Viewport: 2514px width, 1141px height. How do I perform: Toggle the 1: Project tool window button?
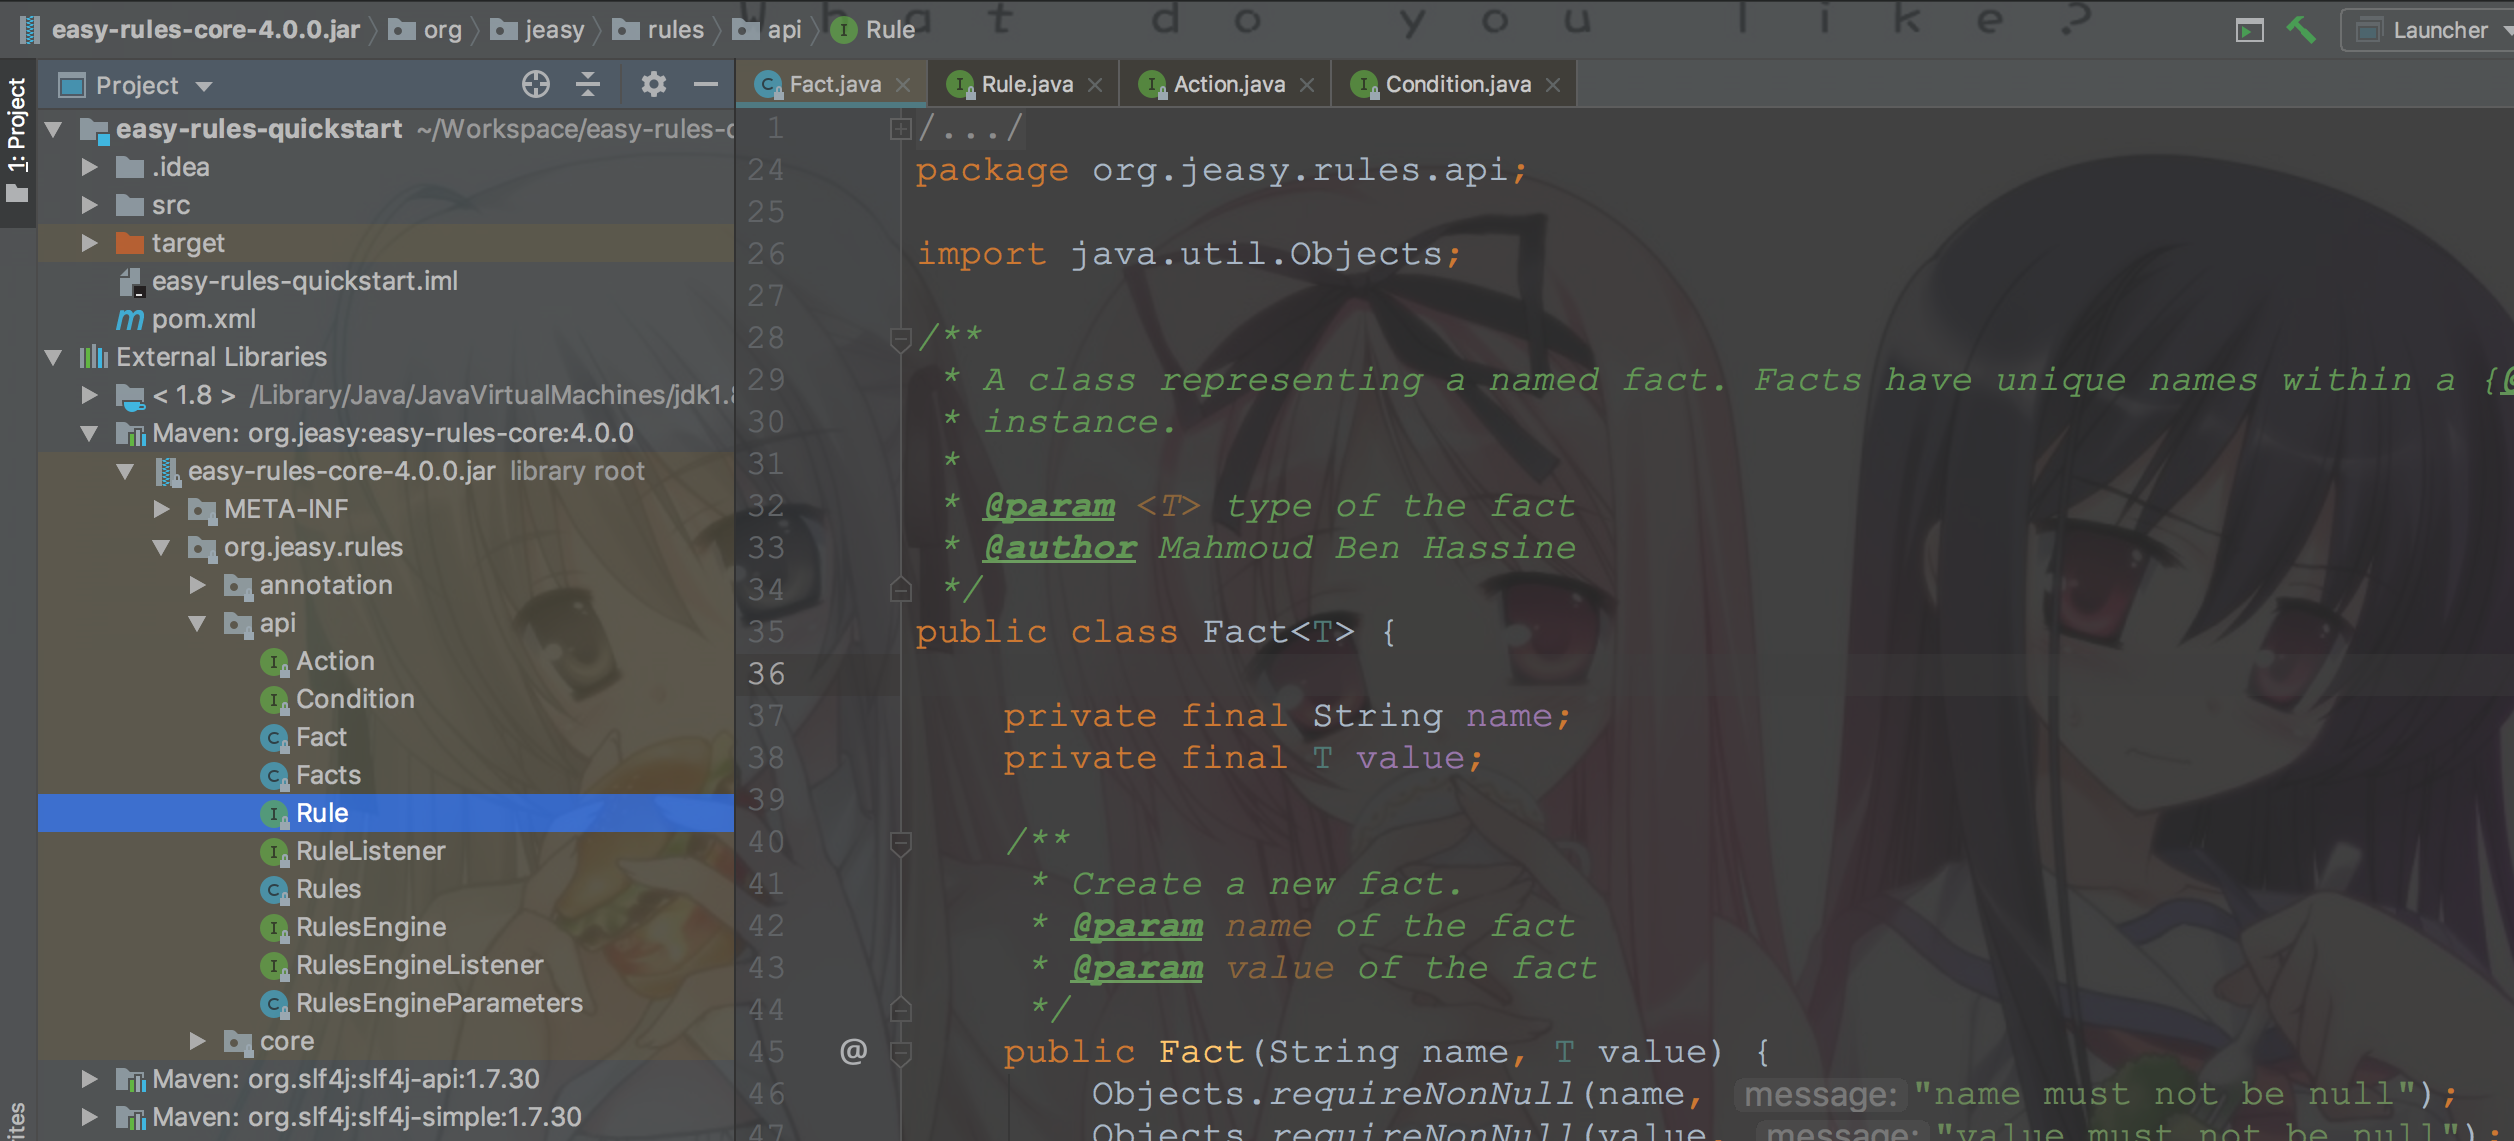17,141
